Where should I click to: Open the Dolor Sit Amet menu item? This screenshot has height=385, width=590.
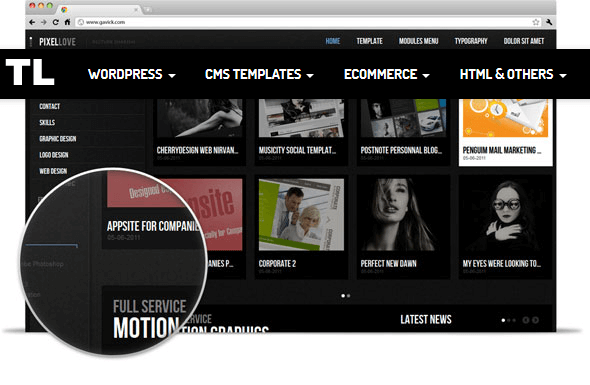524,41
